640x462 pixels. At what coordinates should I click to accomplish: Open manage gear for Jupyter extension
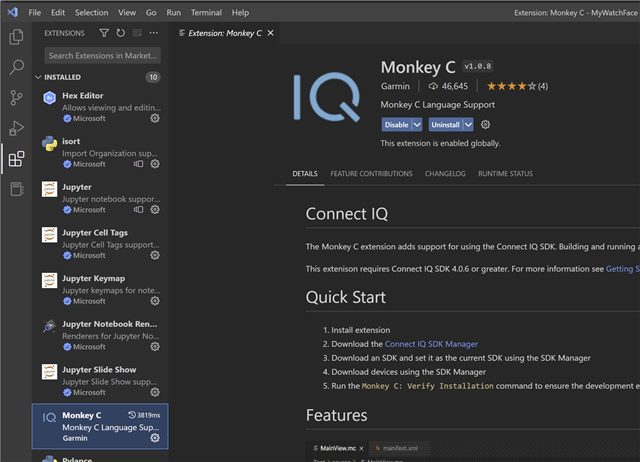pos(155,210)
